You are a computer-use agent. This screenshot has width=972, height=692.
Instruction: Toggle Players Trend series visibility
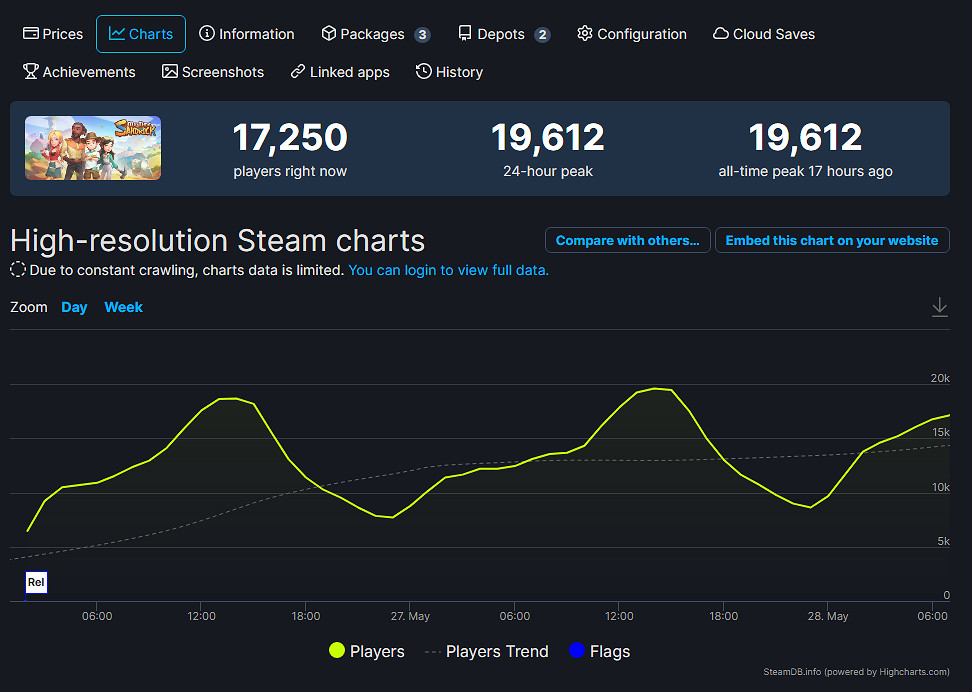487,651
